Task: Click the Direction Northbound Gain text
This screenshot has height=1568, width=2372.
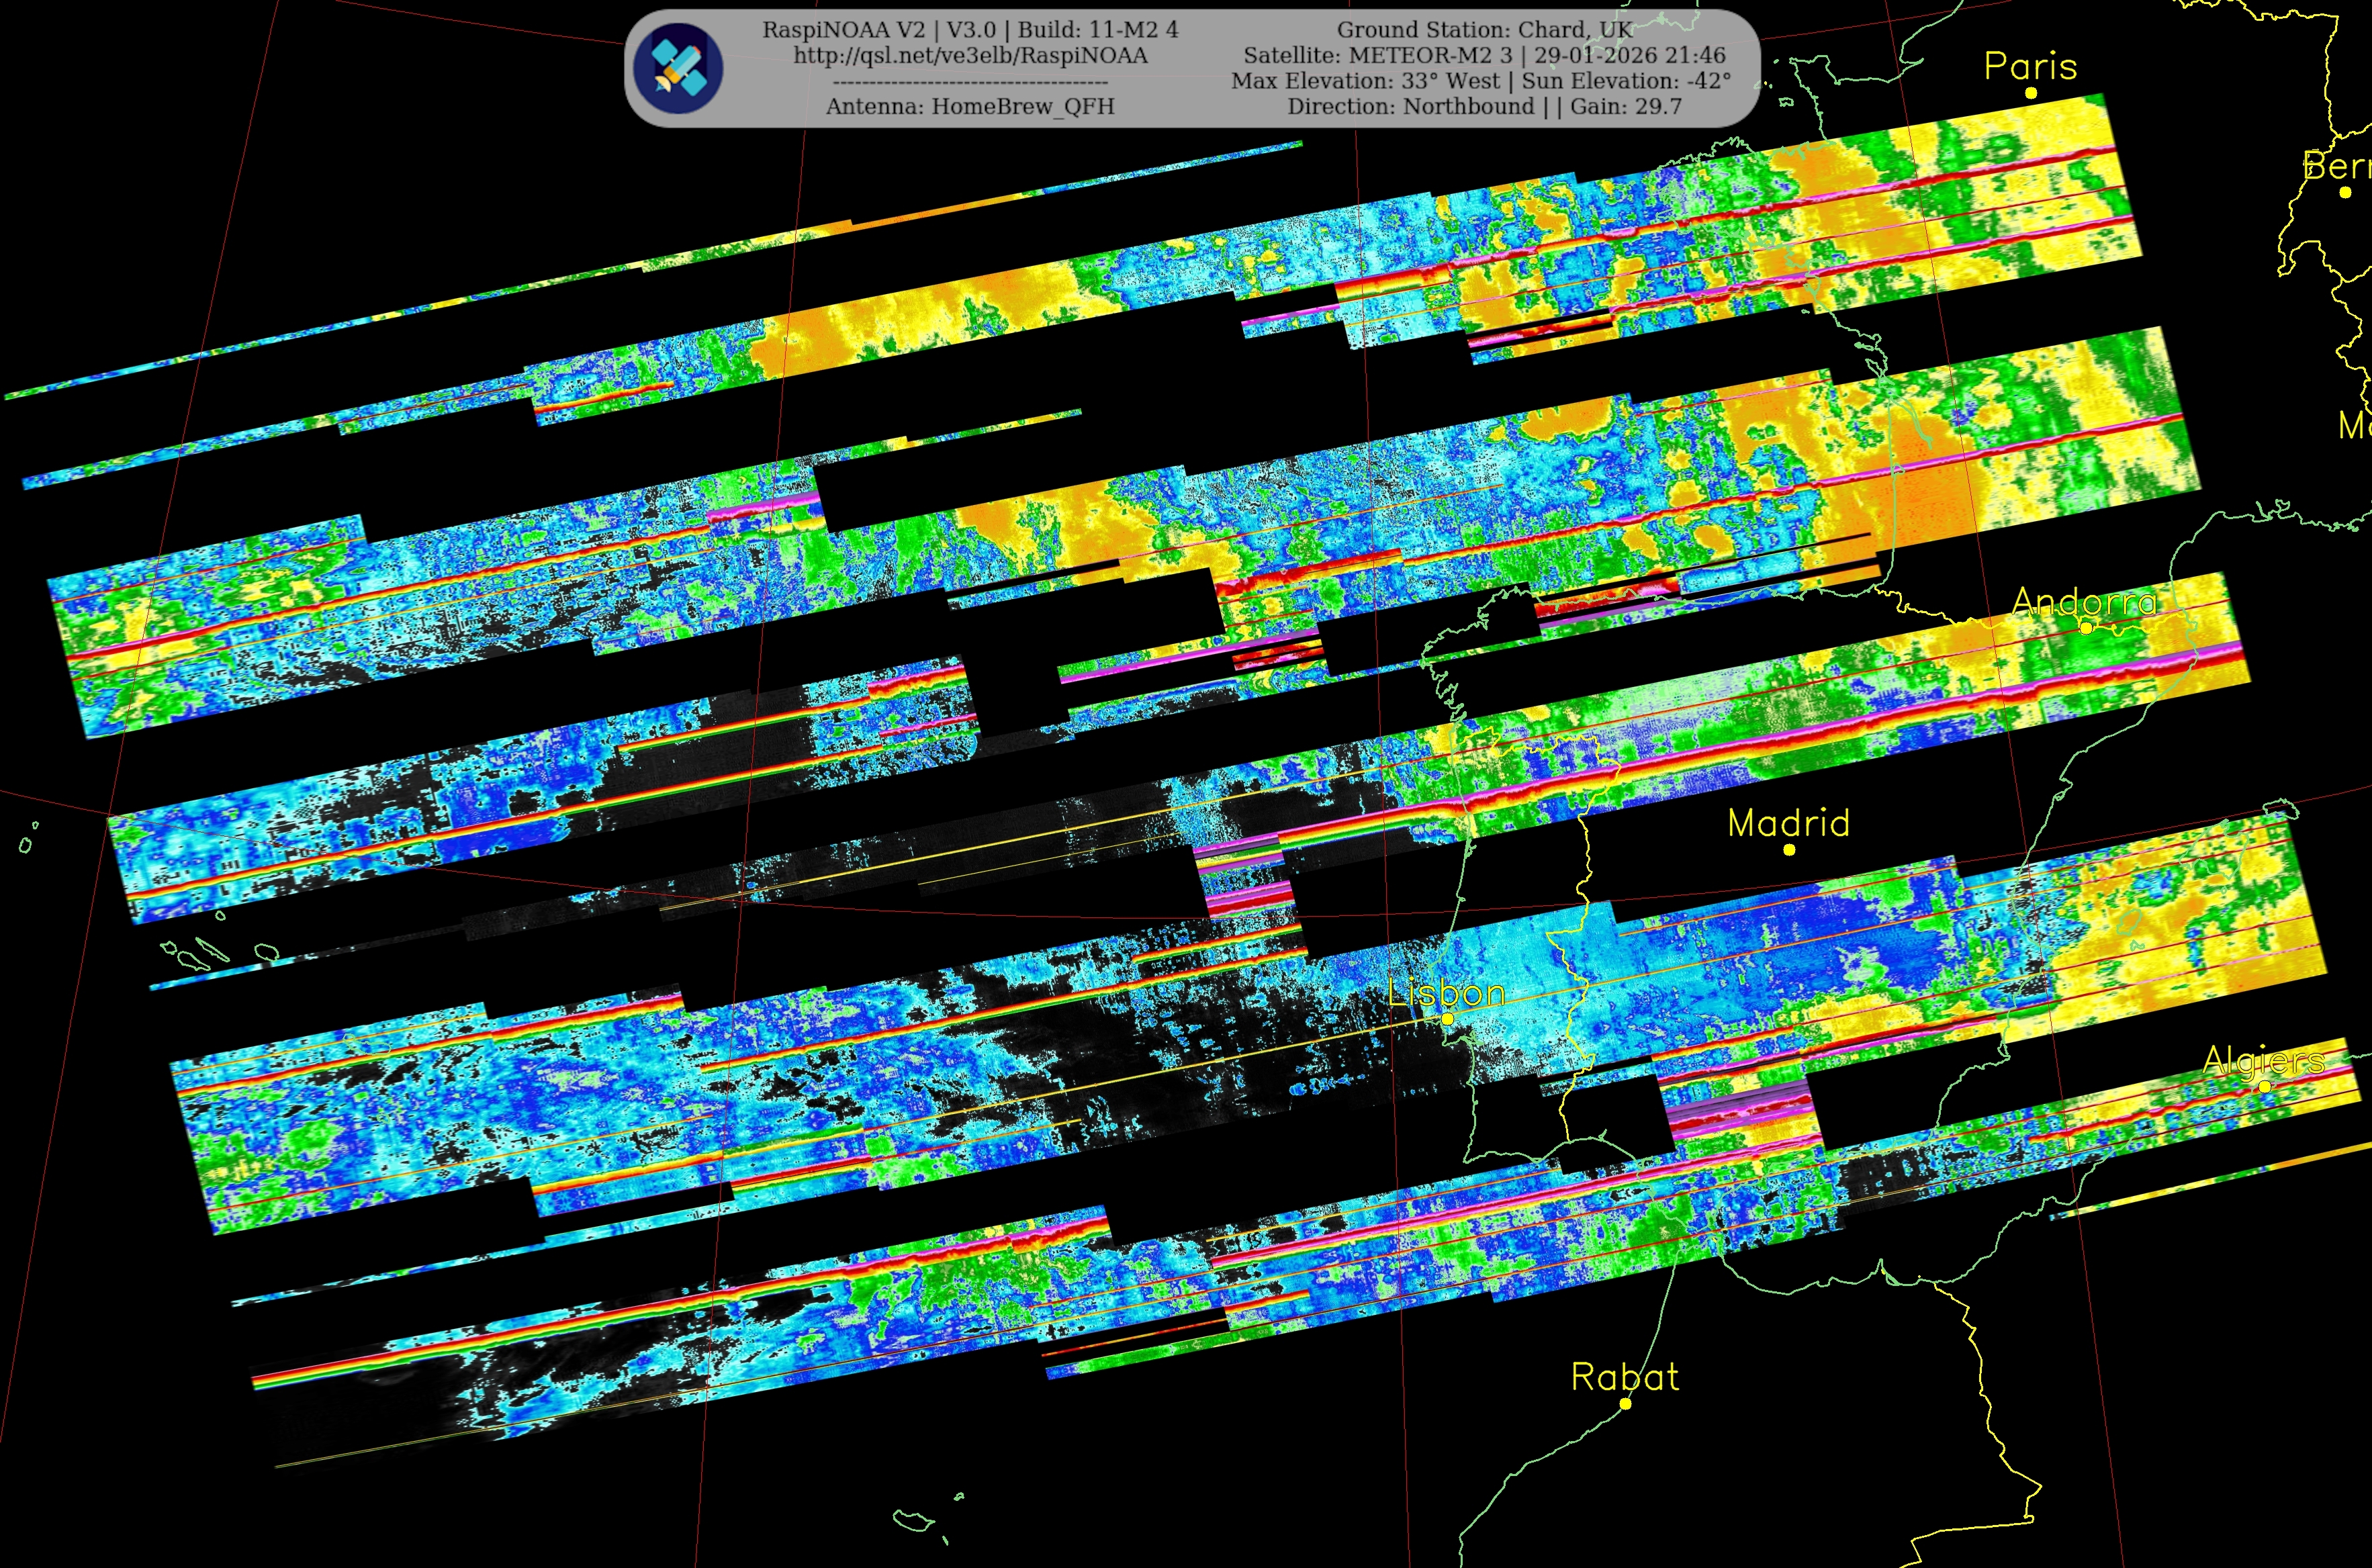Action: (1484, 106)
